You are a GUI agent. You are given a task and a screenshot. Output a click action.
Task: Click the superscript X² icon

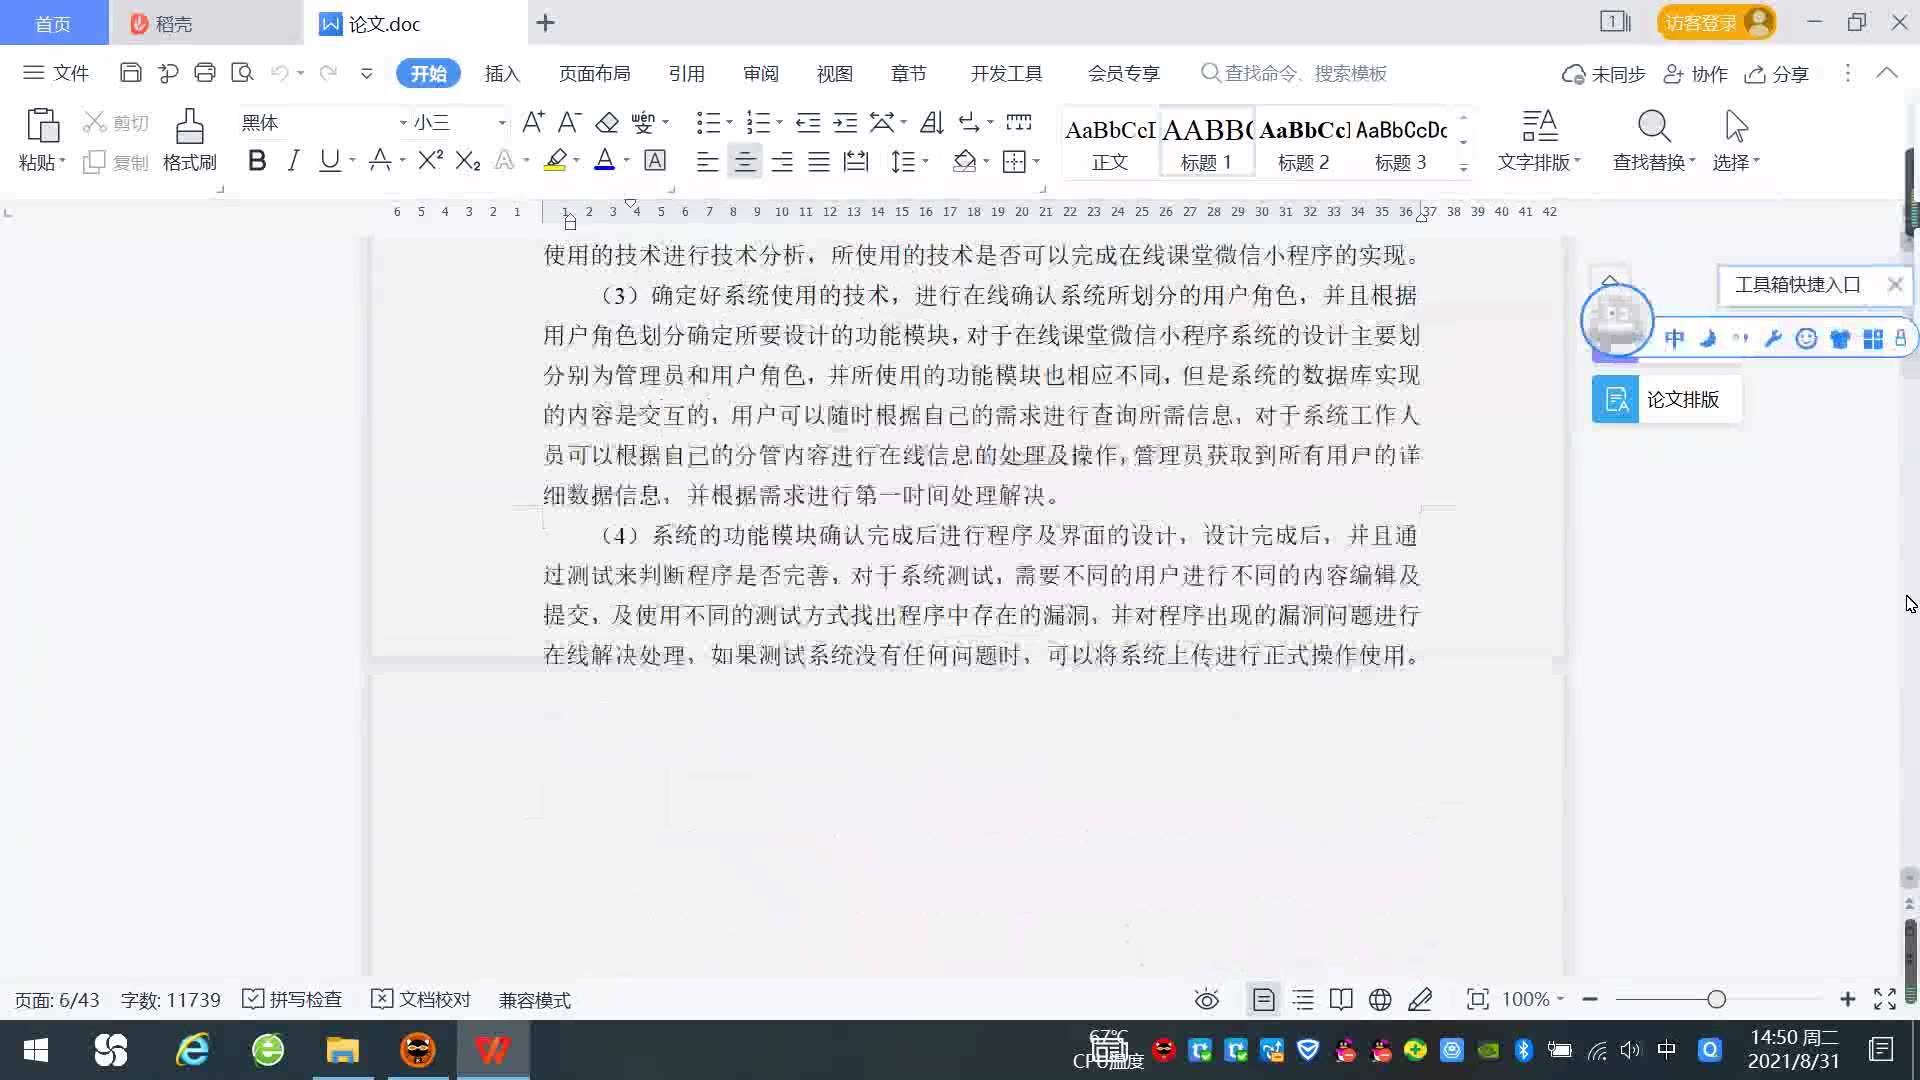tap(430, 161)
